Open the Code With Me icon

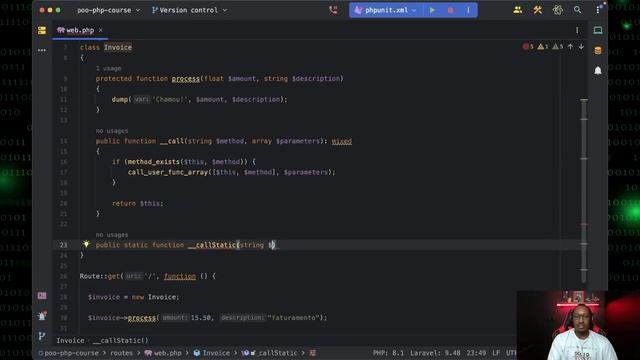pos(518,10)
